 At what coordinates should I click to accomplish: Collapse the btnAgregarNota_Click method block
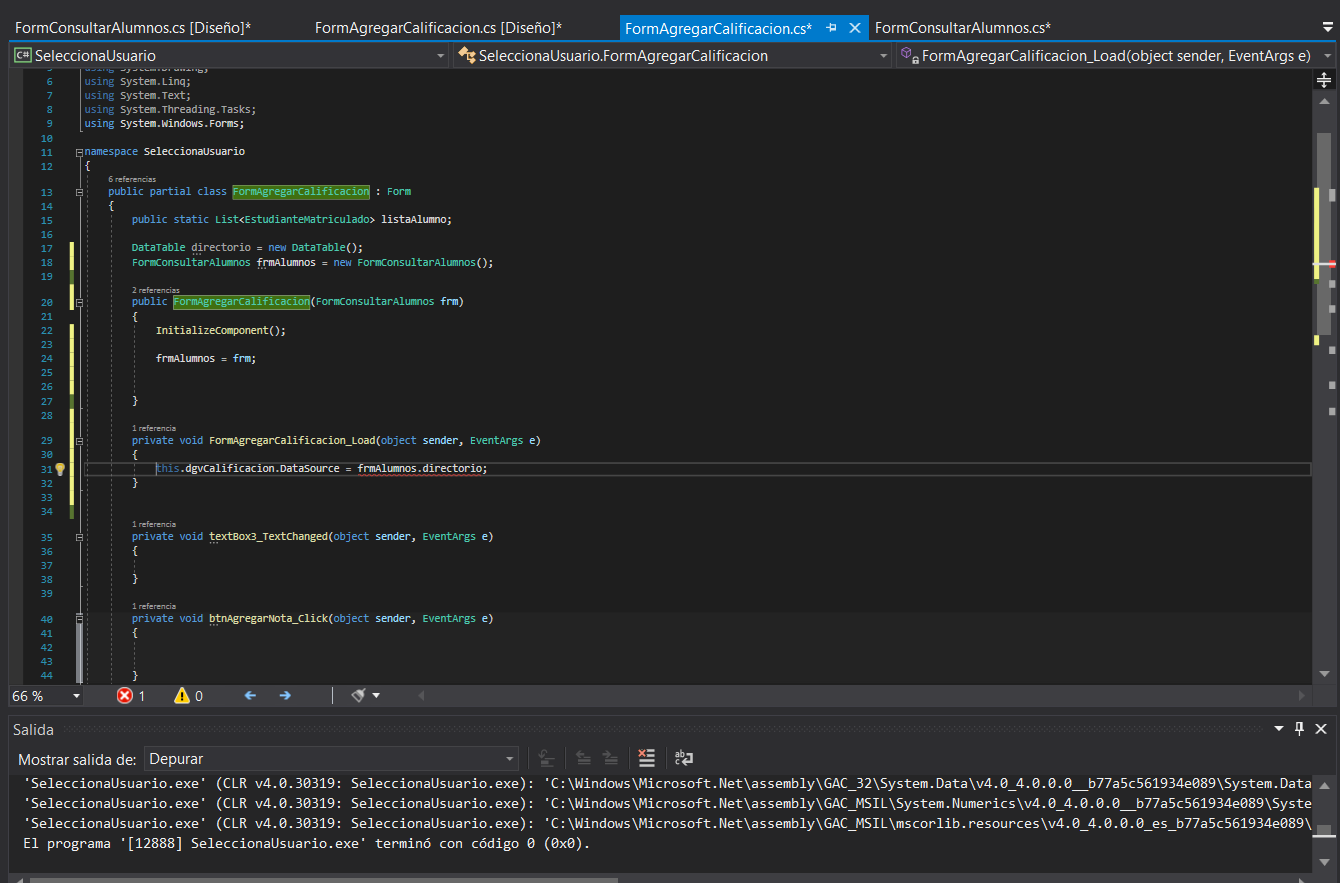(78, 619)
